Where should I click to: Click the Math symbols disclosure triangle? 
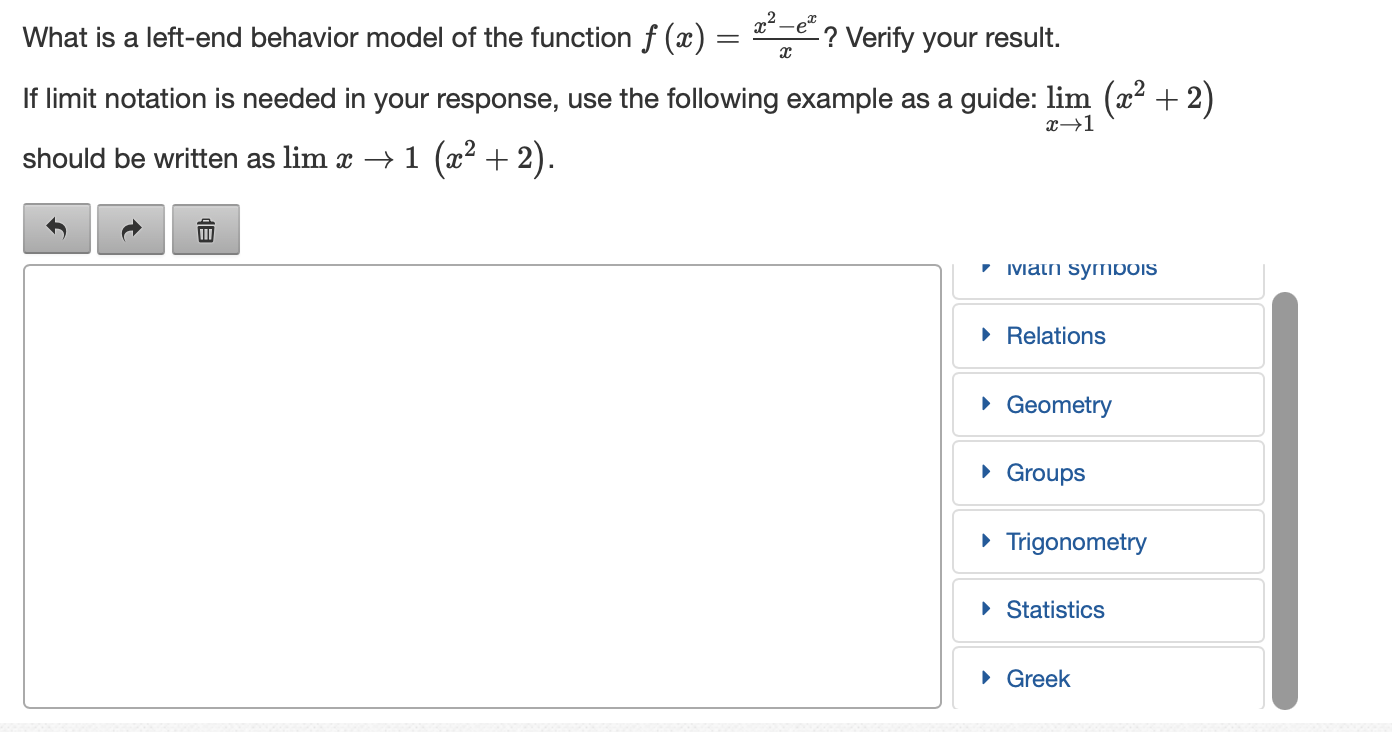(x=984, y=267)
